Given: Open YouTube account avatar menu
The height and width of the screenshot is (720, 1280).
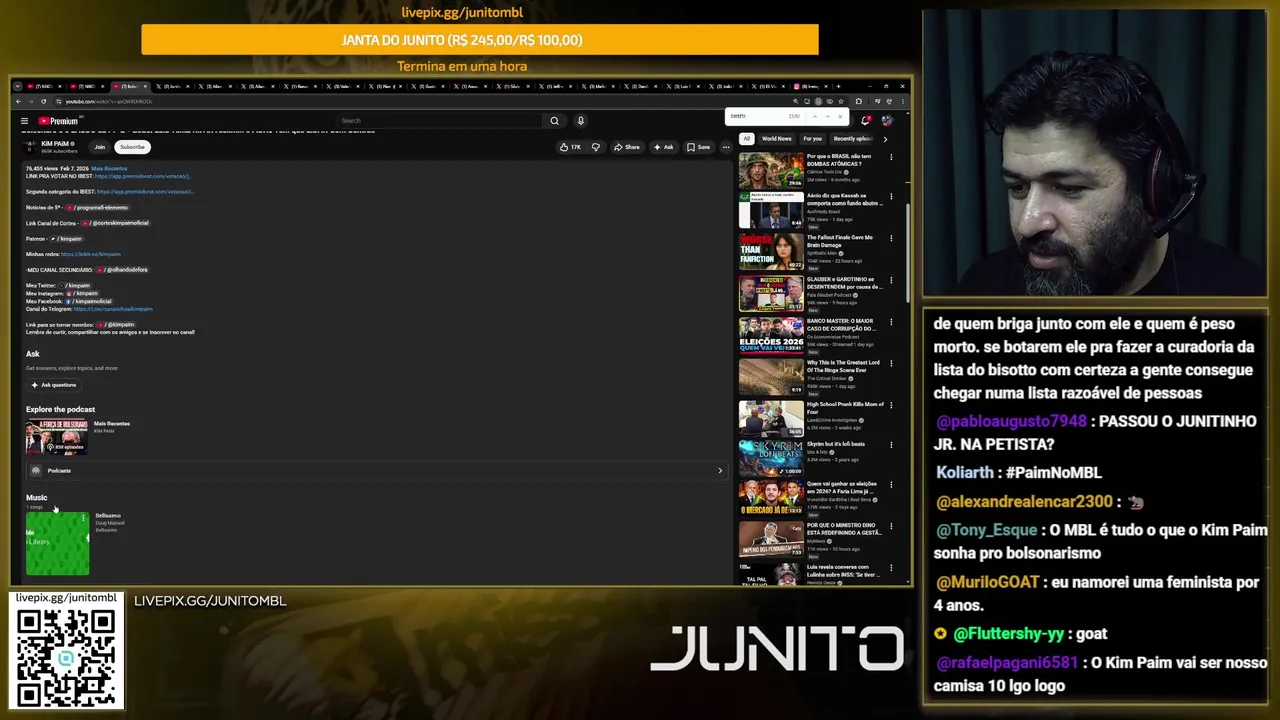Looking at the screenshot, I should pyautogui.click(x=887, y=121).
